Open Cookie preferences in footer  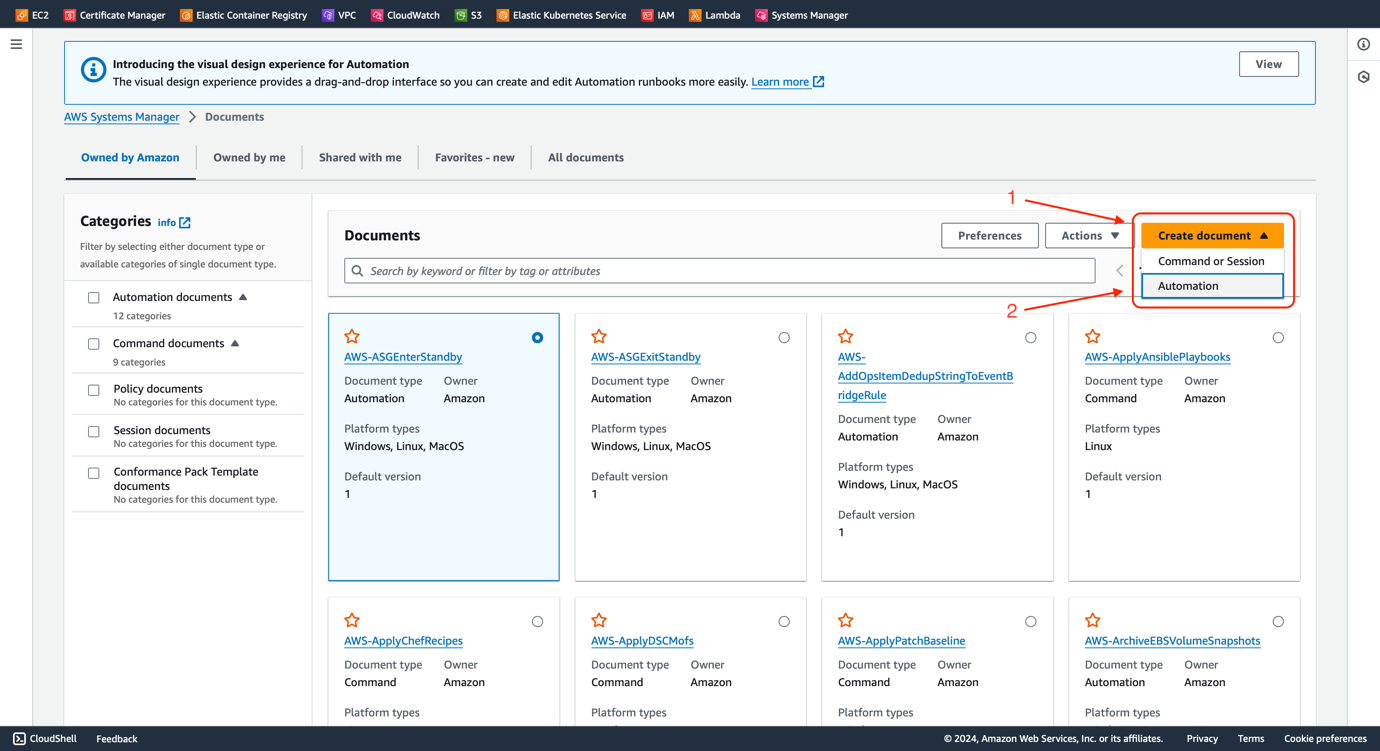1325,739
